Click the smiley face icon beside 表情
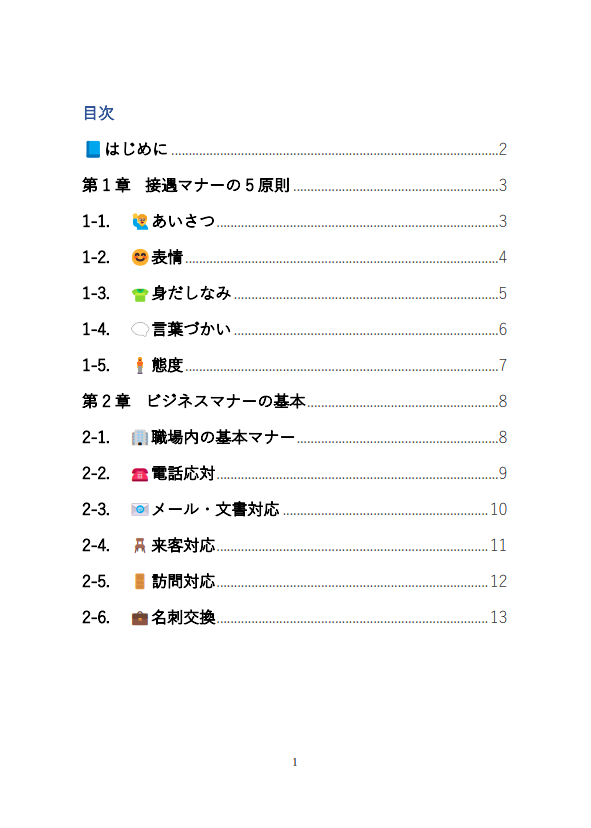Screen dimensions: 591x828 (140, 257)
